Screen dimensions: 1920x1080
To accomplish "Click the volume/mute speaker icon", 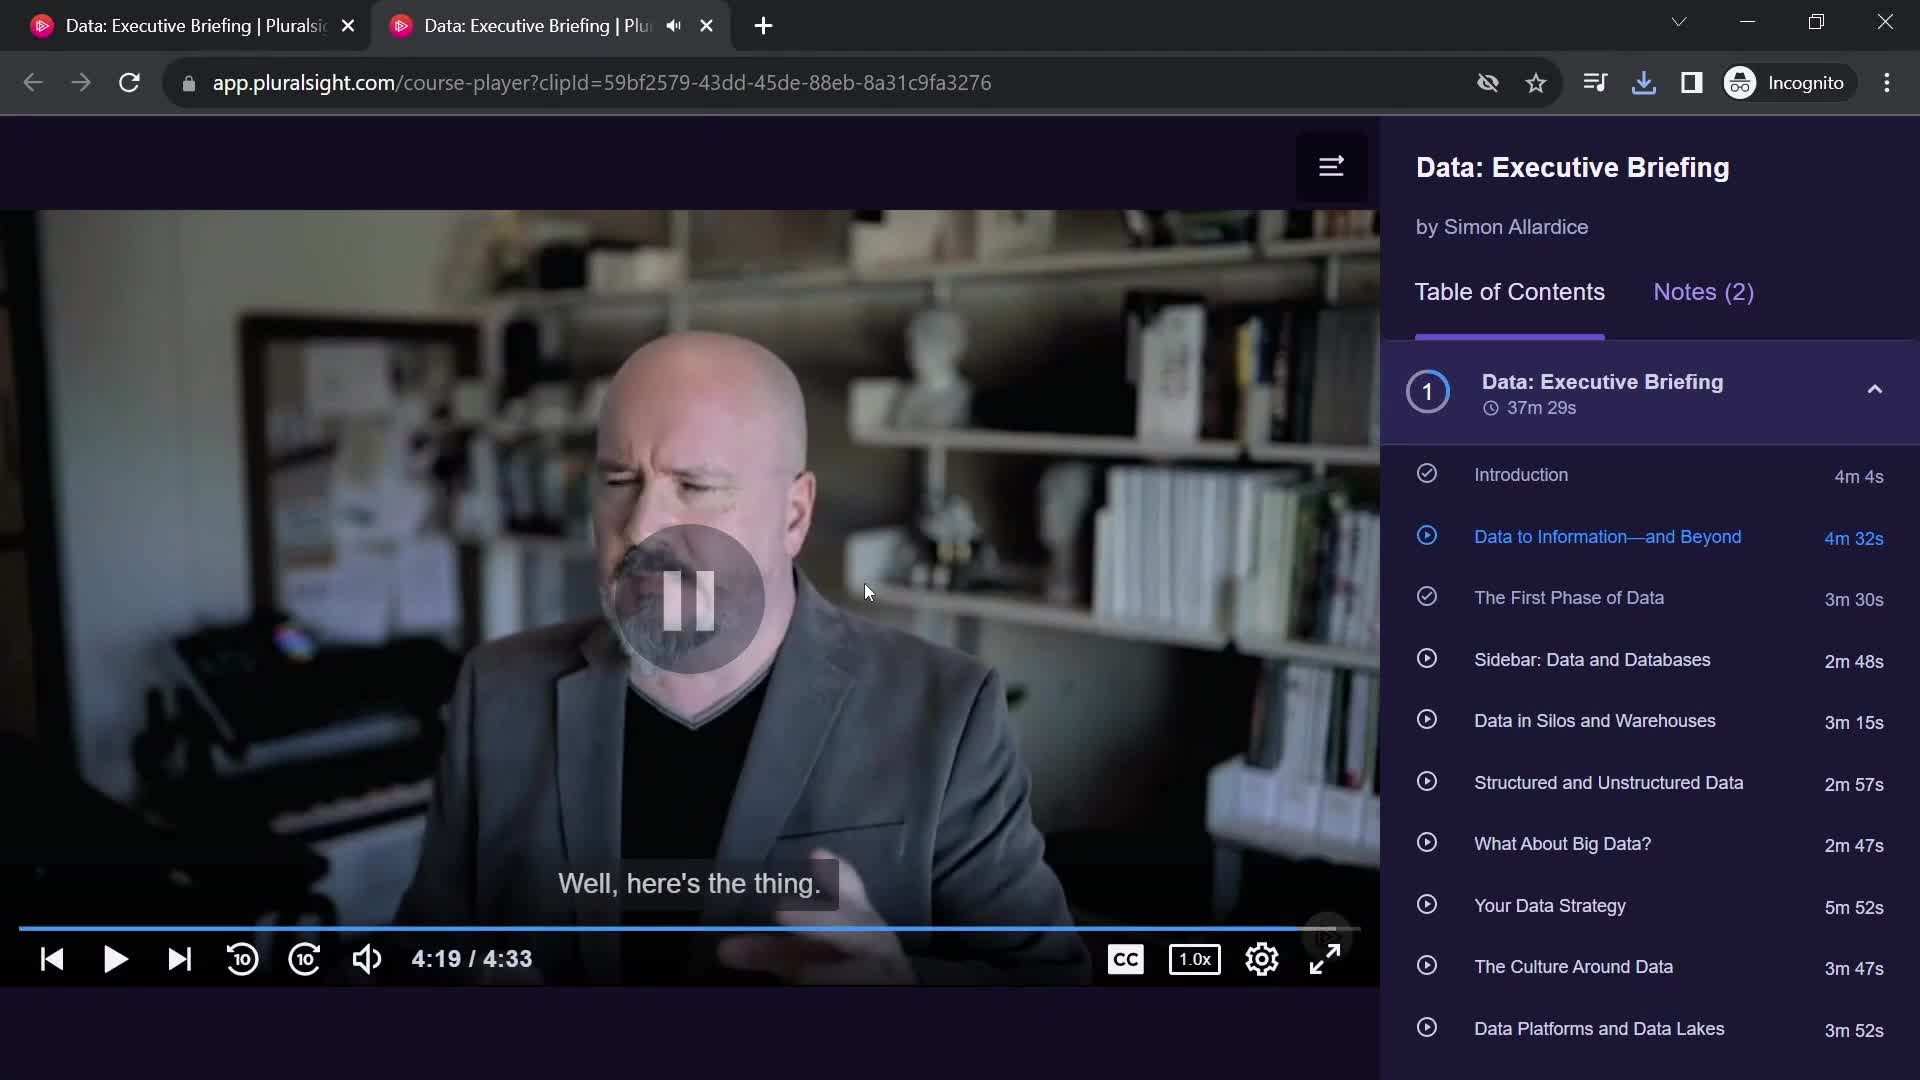I will click(x=368, y=959).
